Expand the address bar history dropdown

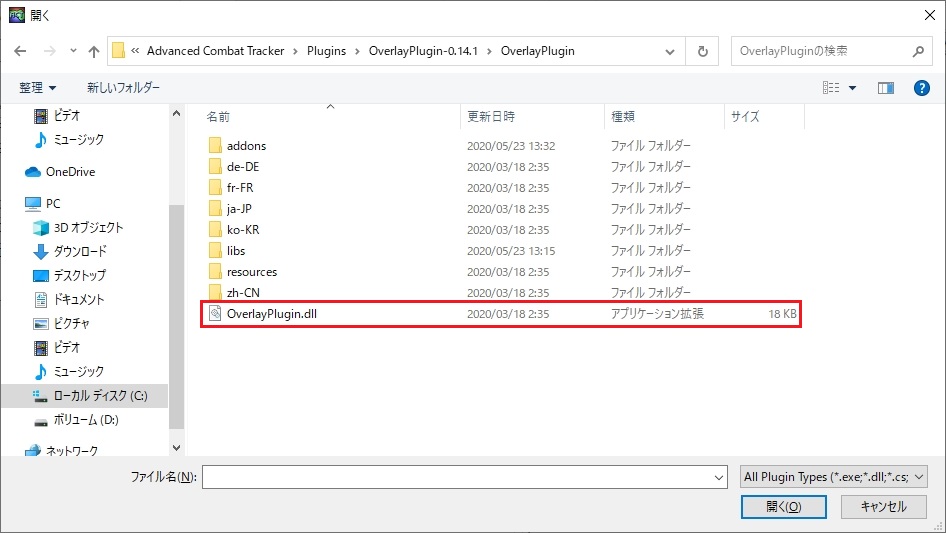click(670, 51)
